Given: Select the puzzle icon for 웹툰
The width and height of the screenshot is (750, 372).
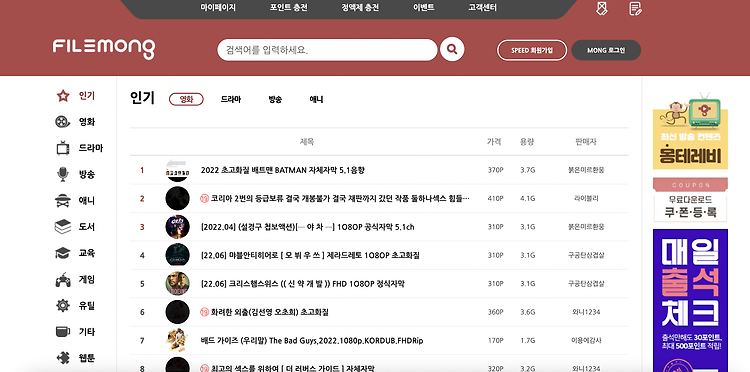Looking at the screenshot, I should pos(63,358).
